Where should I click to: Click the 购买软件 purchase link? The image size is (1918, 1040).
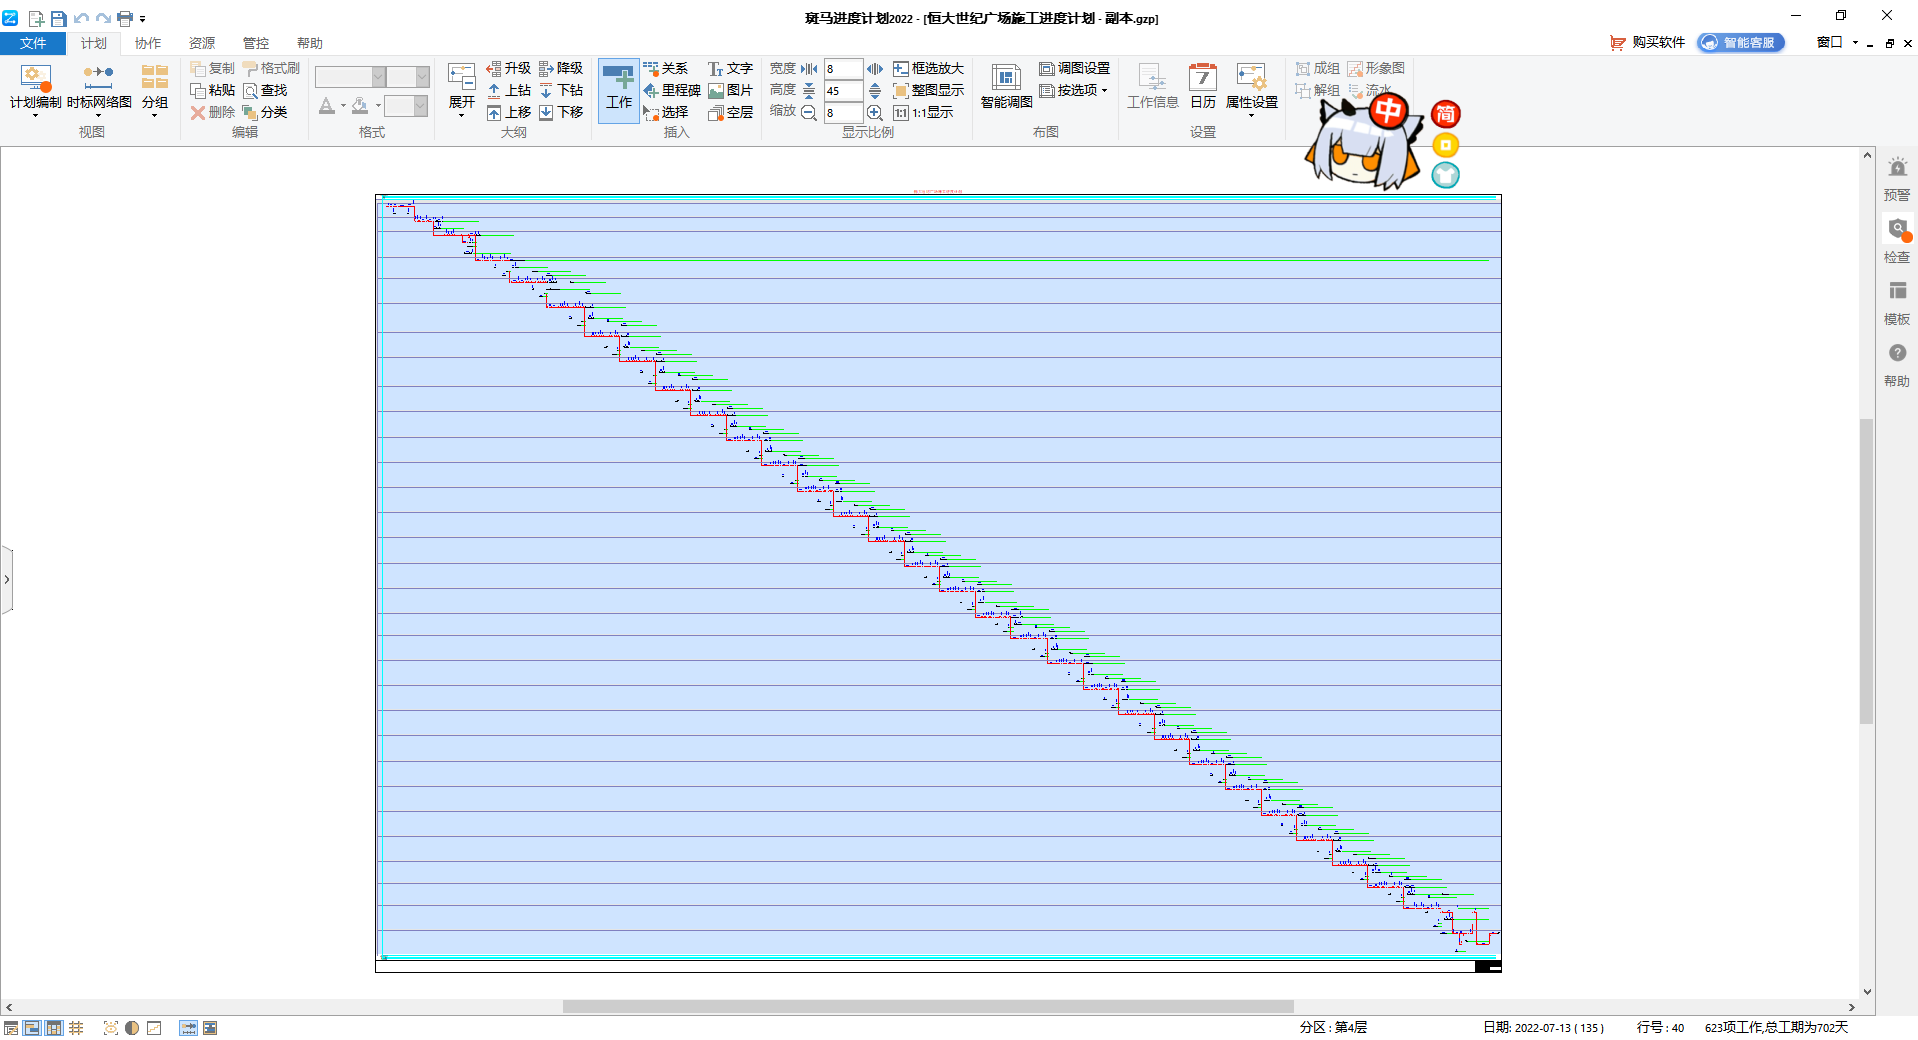(1647, 42)
